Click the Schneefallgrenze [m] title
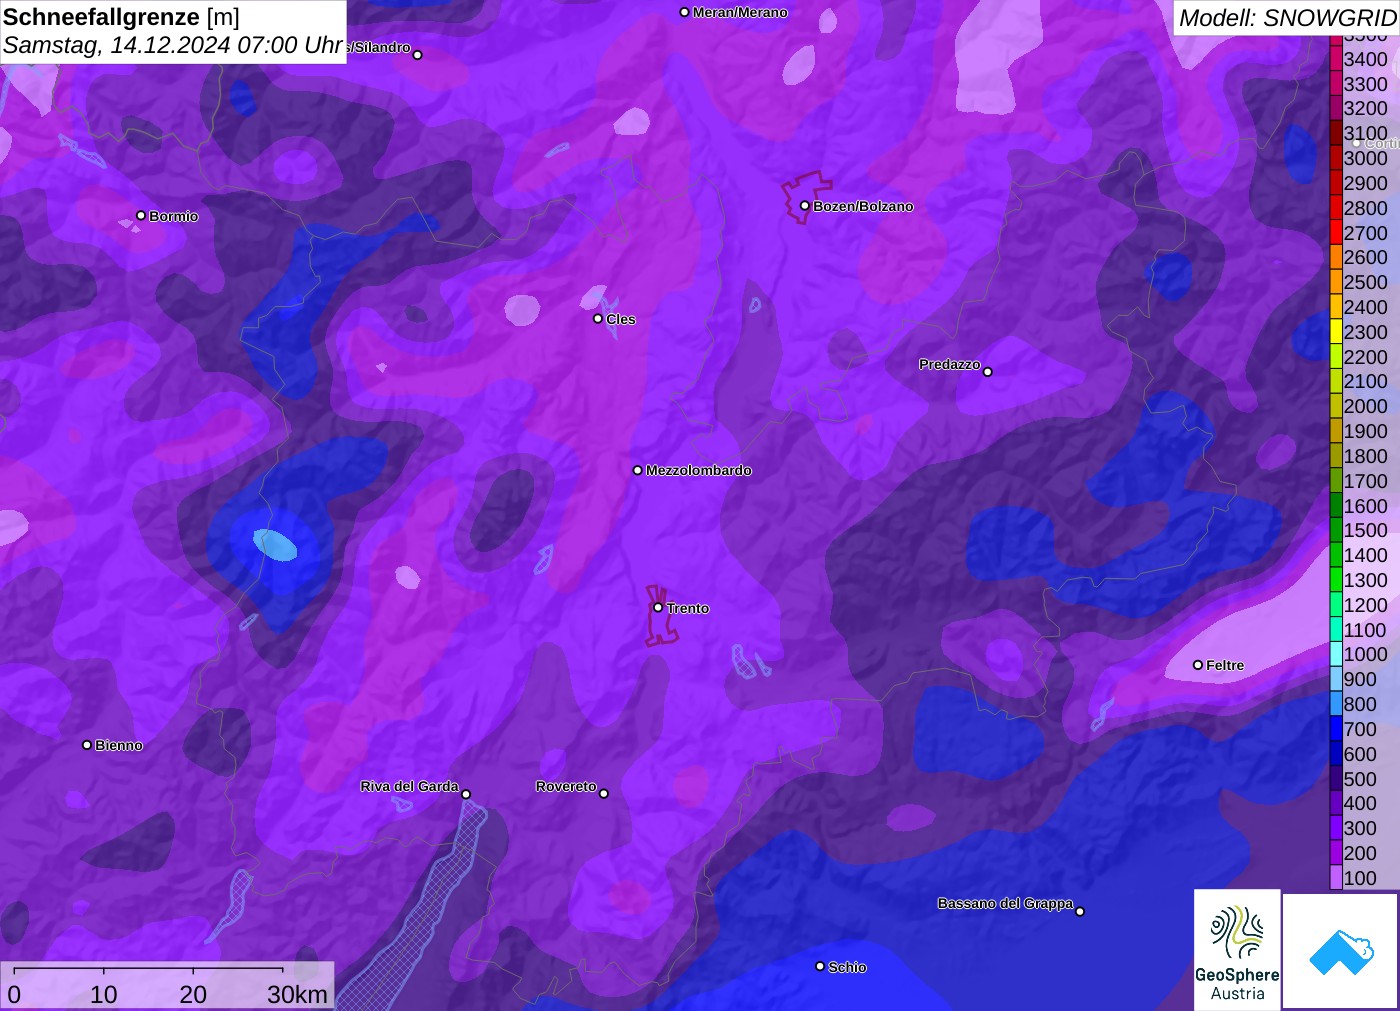The image size is (1400, 1011). [x=121, y=17]
